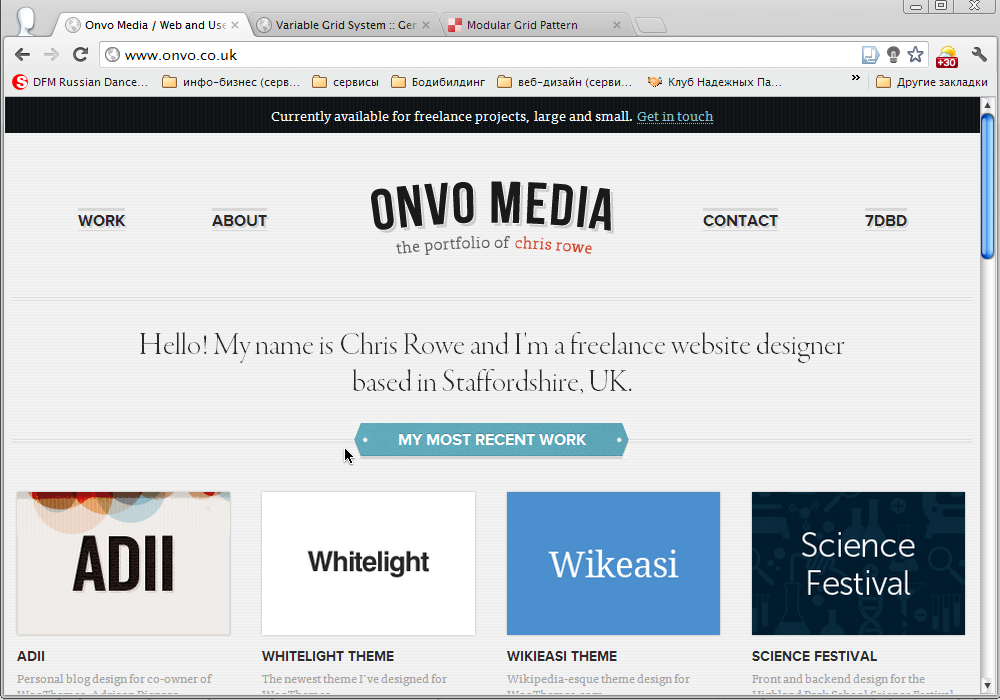Close the Modular Grid Pattern tab

617,25
